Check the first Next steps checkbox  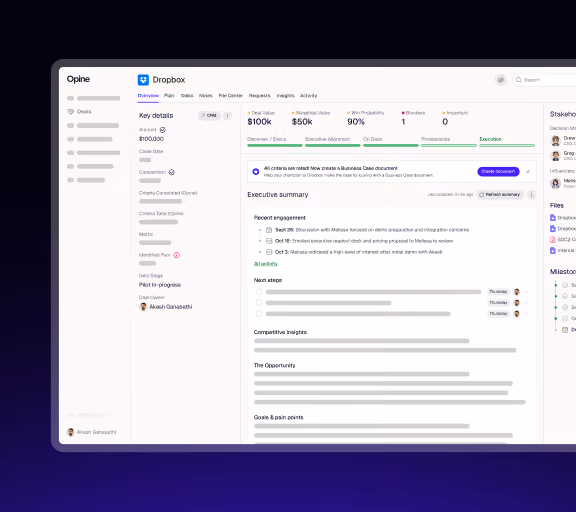[x=259, y=292]
